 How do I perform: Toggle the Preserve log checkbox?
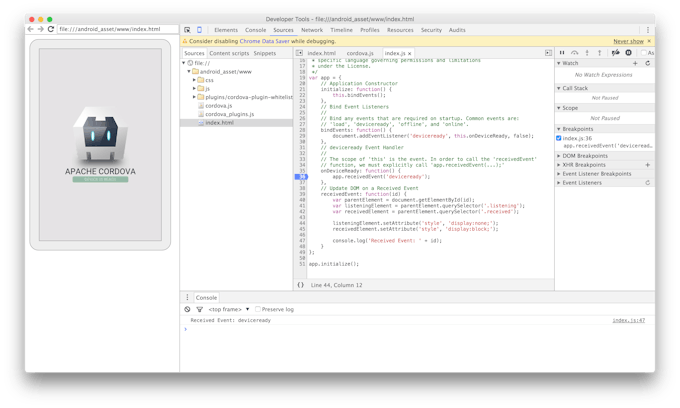(258, 309)
